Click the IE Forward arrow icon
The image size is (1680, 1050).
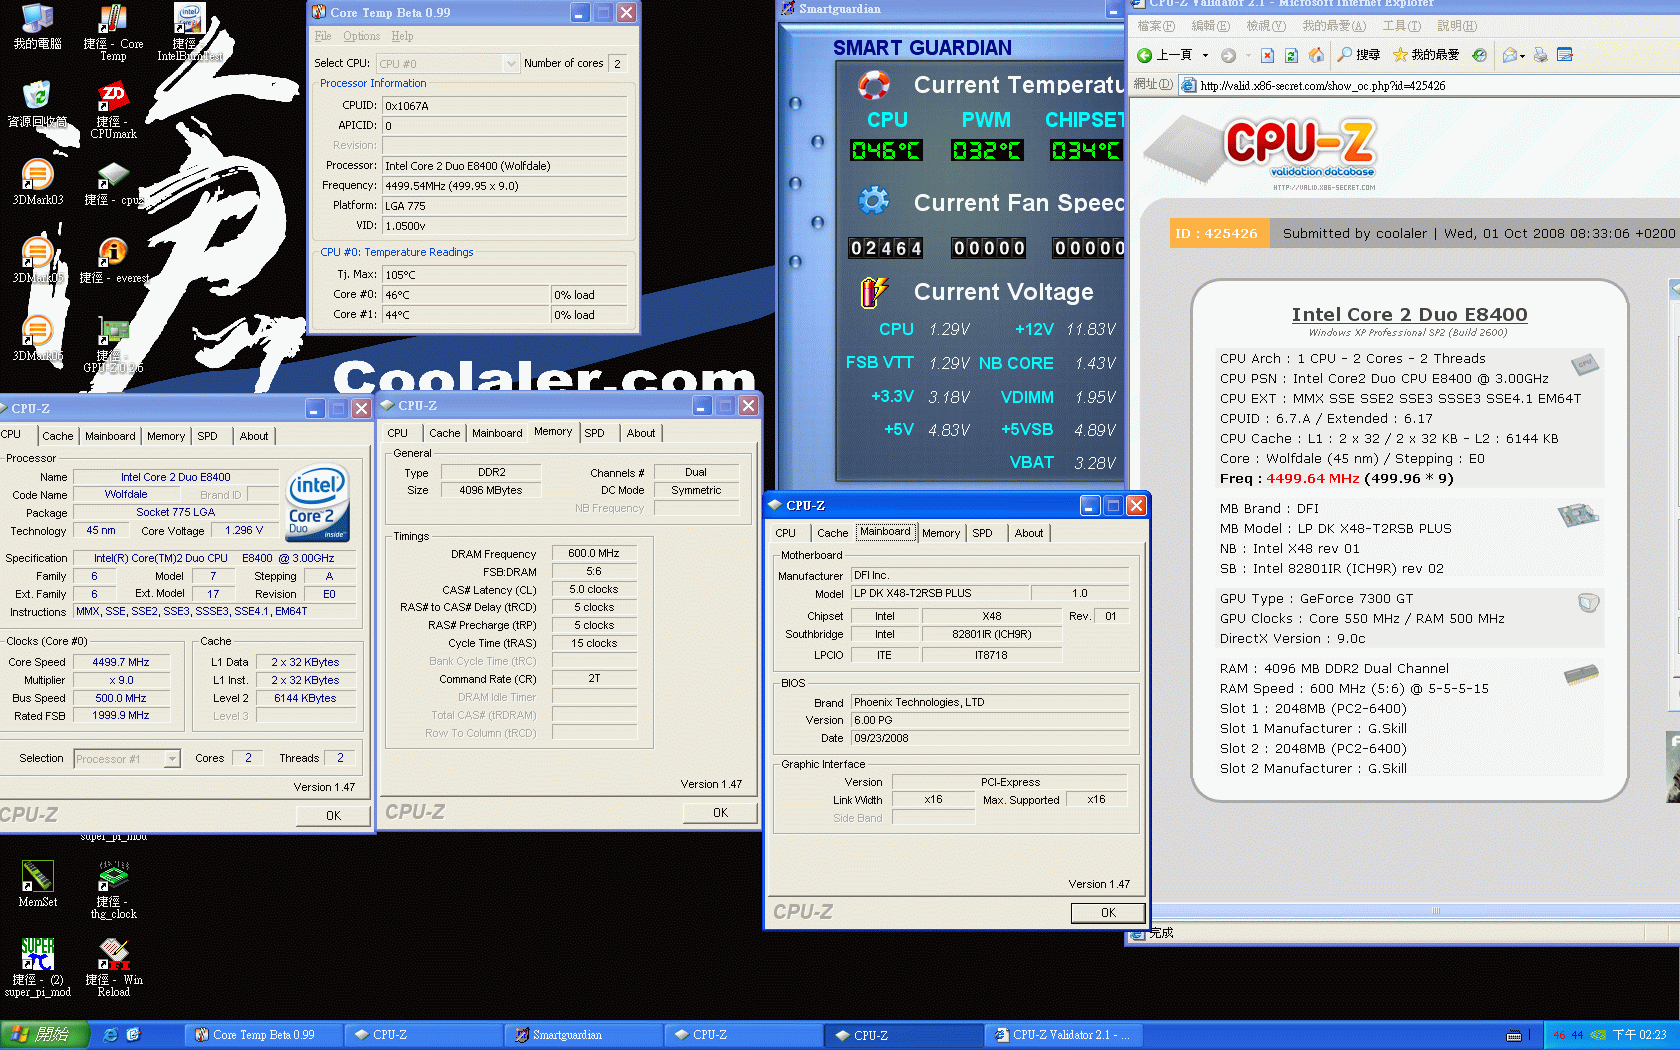click(1228, 55)
